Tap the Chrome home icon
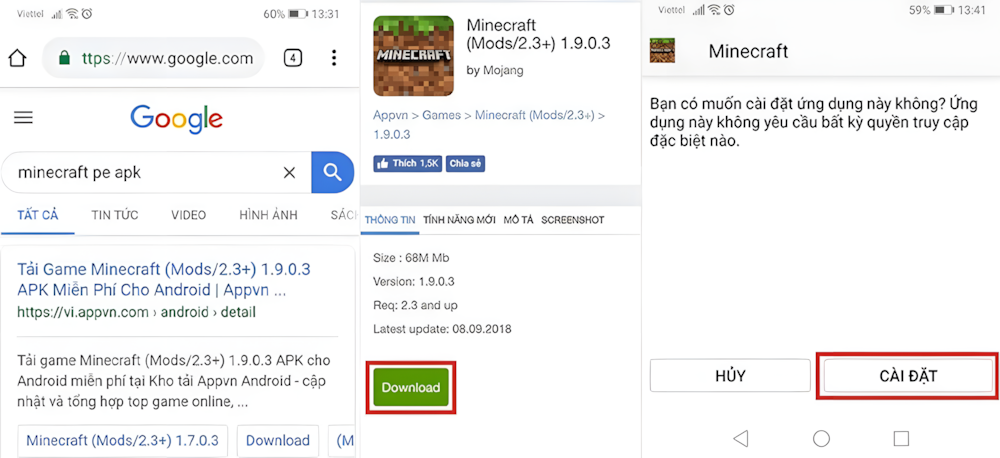1000x458 pixels. pyautogui.click(x=17, y=59)
